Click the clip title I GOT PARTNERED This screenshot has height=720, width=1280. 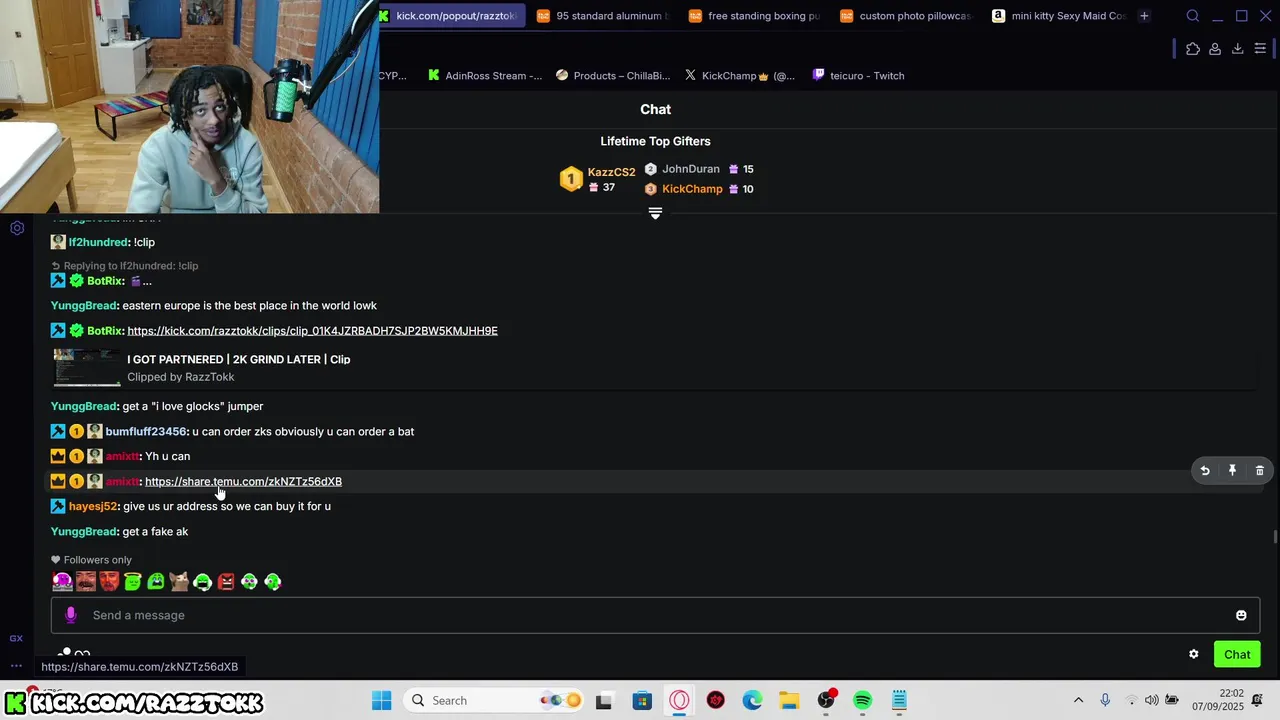coord(238,359)
